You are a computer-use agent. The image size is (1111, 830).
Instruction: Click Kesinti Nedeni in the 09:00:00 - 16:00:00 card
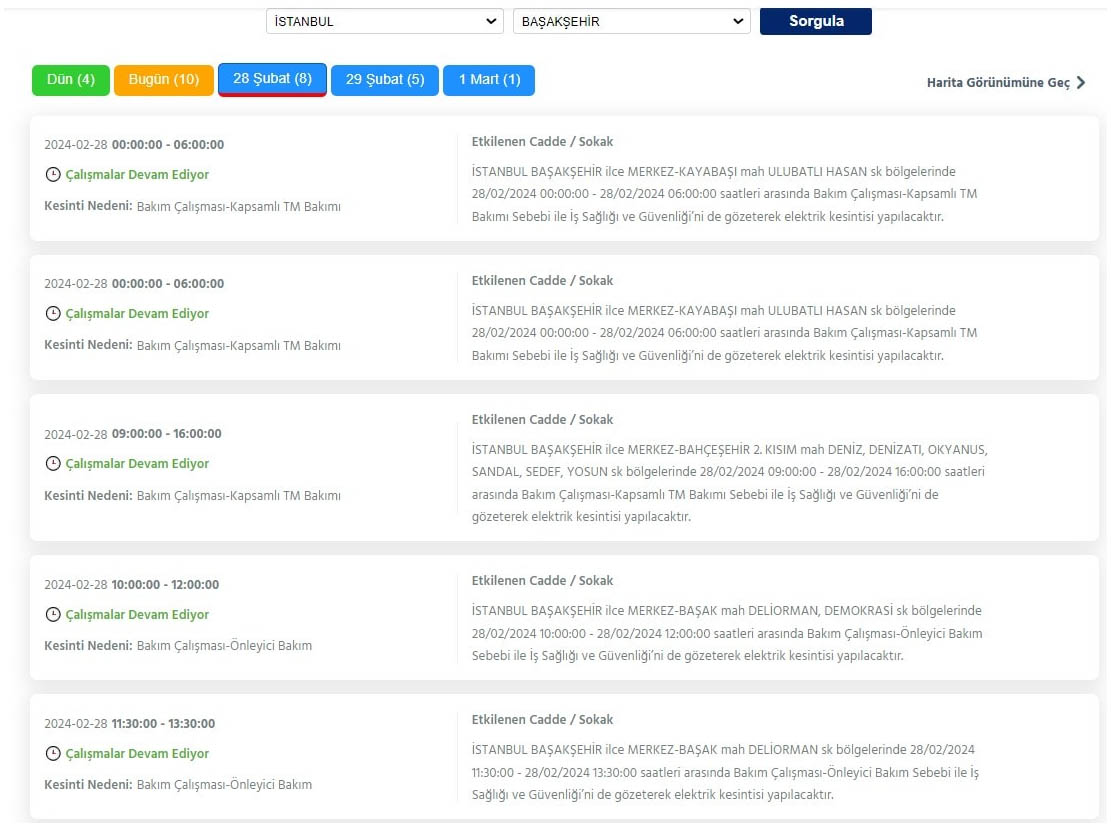coord(88,495)
